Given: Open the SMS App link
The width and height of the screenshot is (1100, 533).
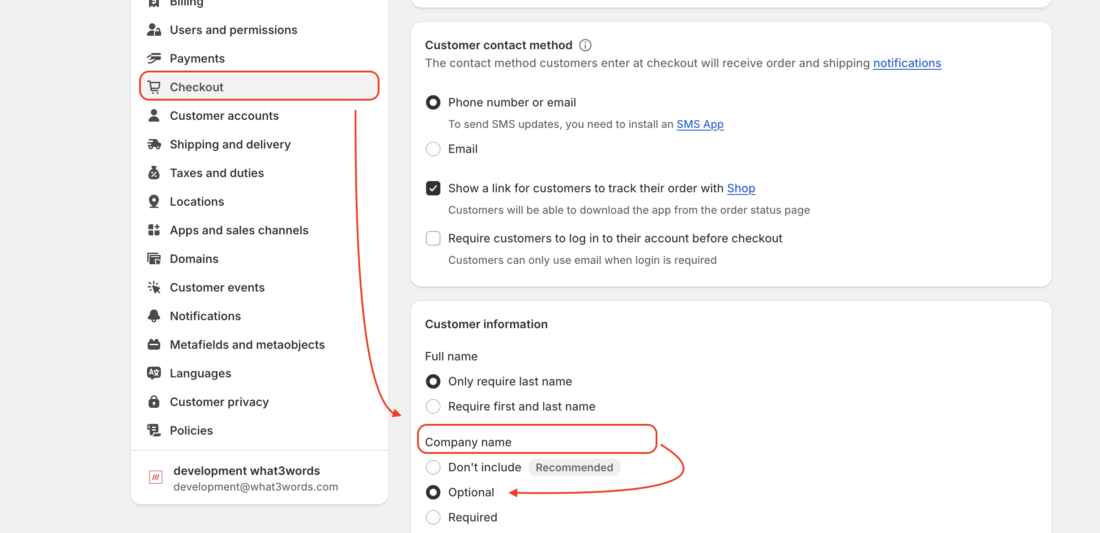Looking at the screenshot, I should click(x=700, y=124).
